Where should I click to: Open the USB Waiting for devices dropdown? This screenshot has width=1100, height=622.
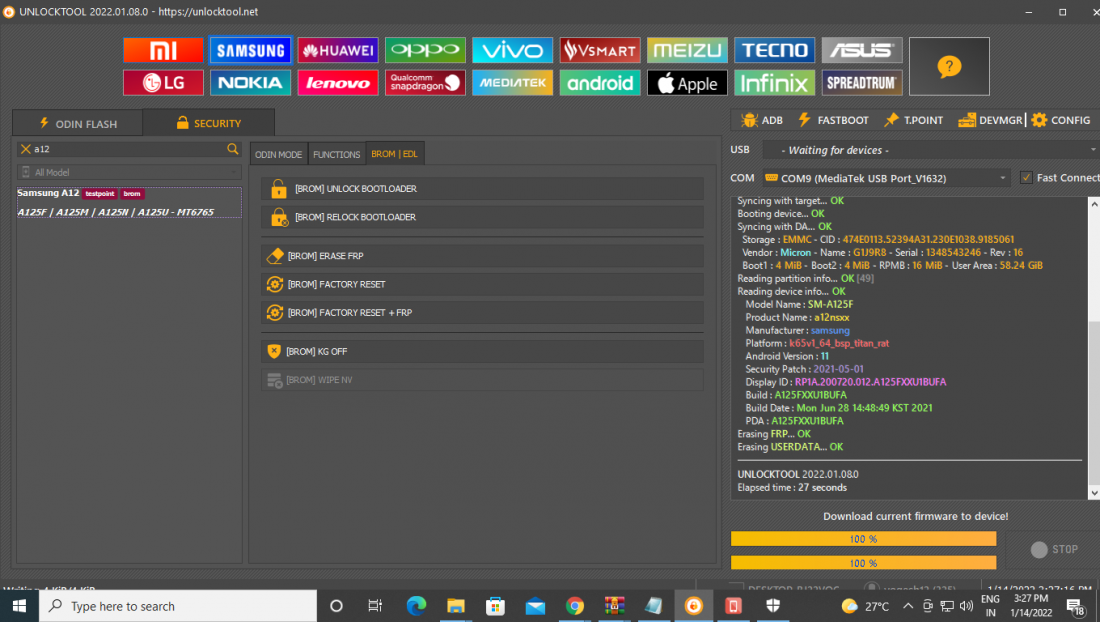click(x=930, y=150)
